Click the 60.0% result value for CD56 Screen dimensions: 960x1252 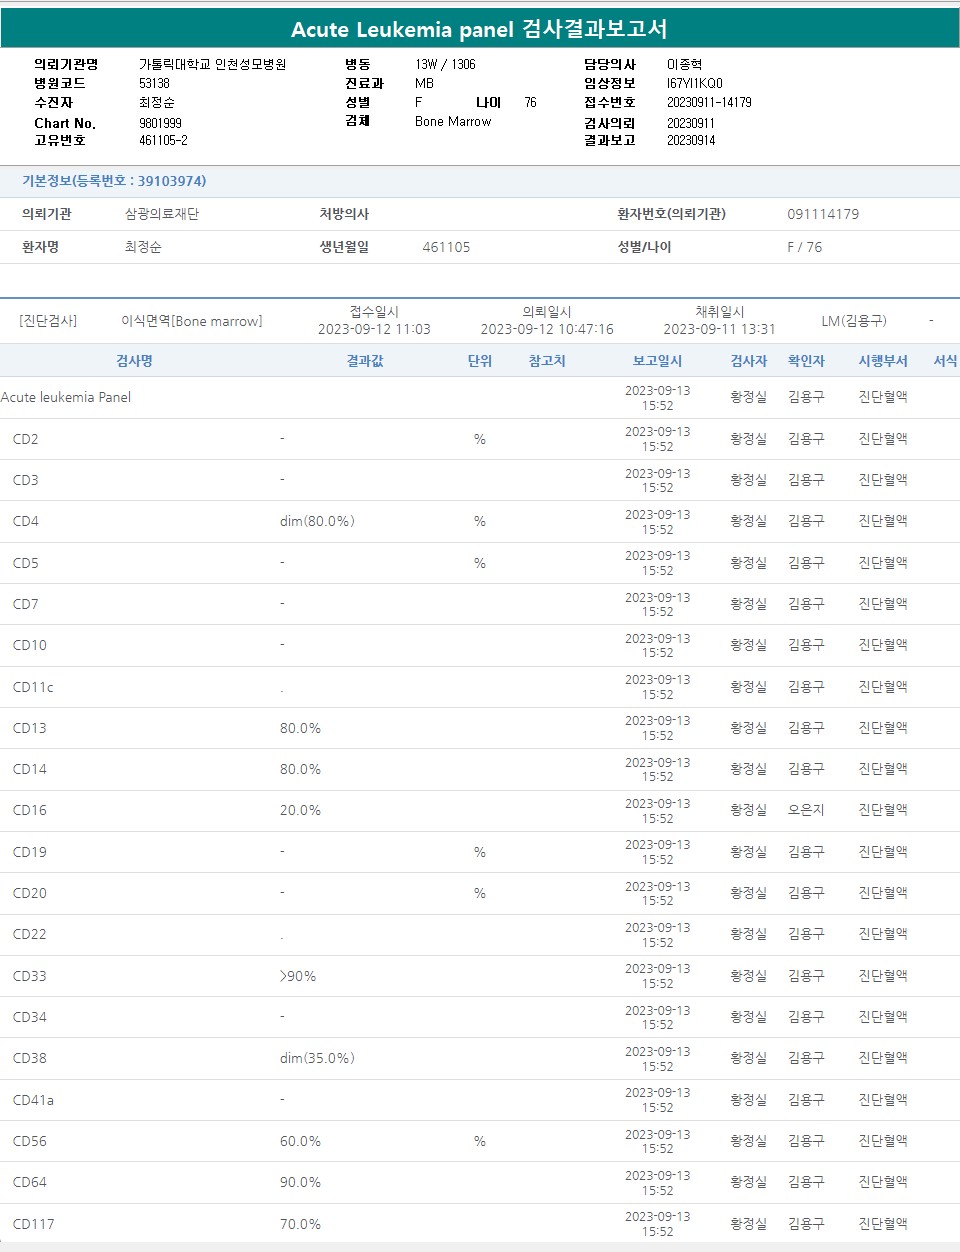coord(300,1141)
